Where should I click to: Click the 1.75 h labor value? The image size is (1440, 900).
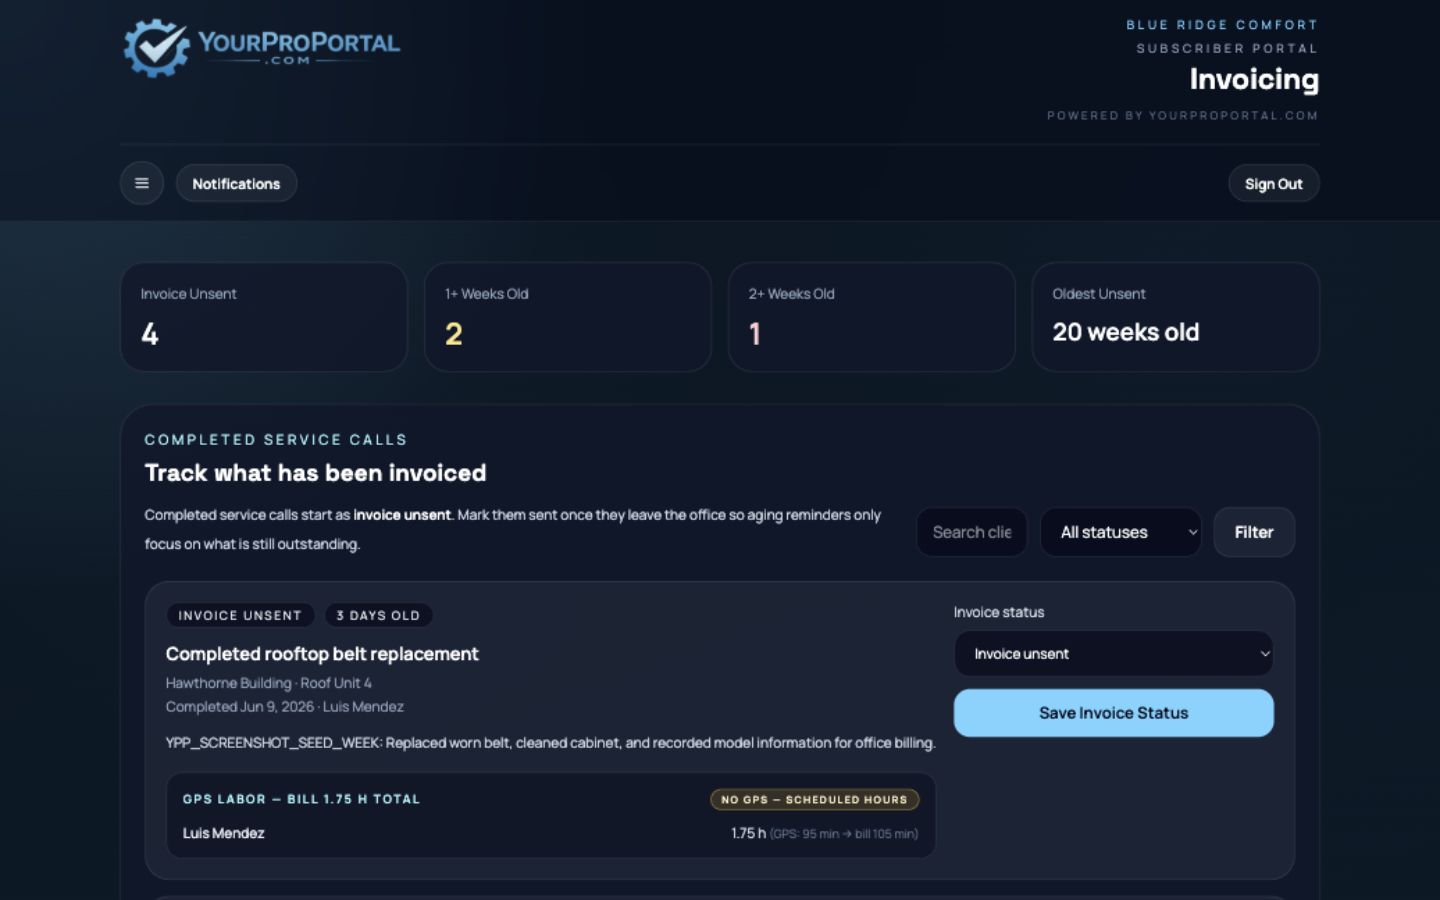point(748,833)
